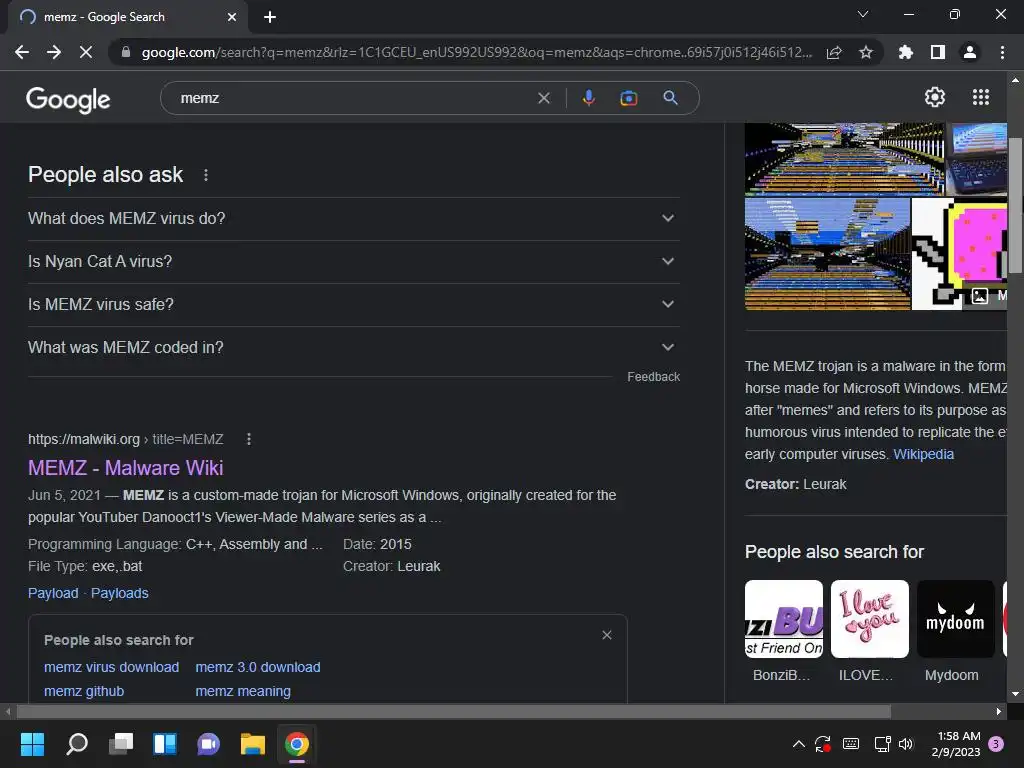Image resolution: width=1024 pixels, height=768 pixels.
Task: Click the Google logo
Action: pyautogui.click(x=68, y=99)
